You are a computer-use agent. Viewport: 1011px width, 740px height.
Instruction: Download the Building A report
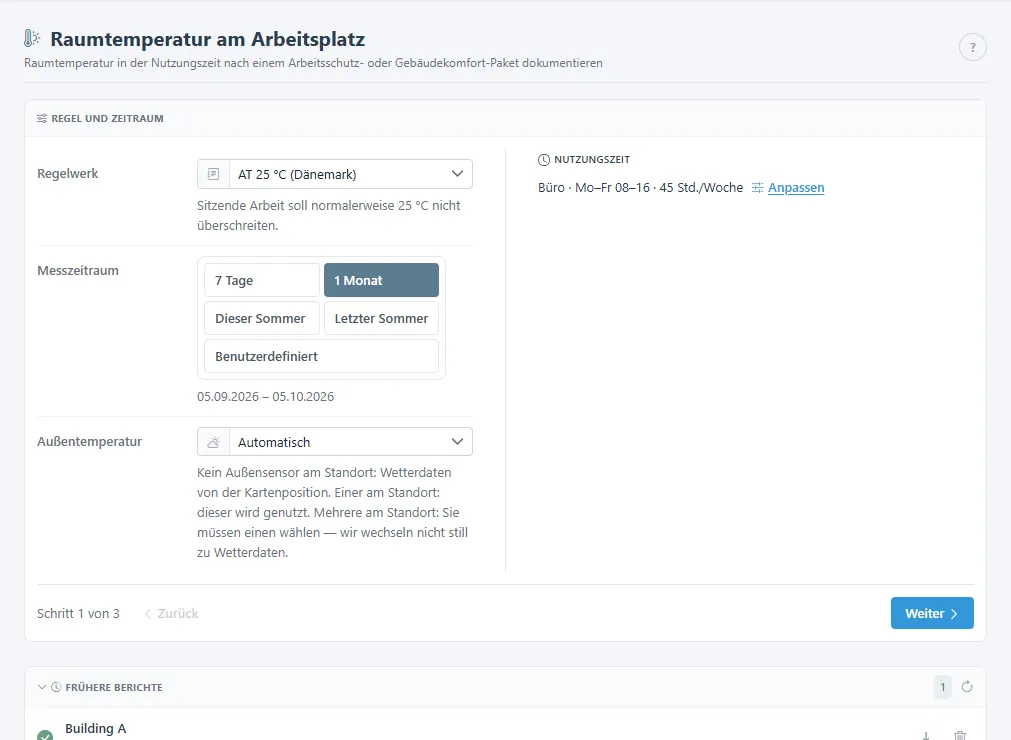tap(926, 735)
